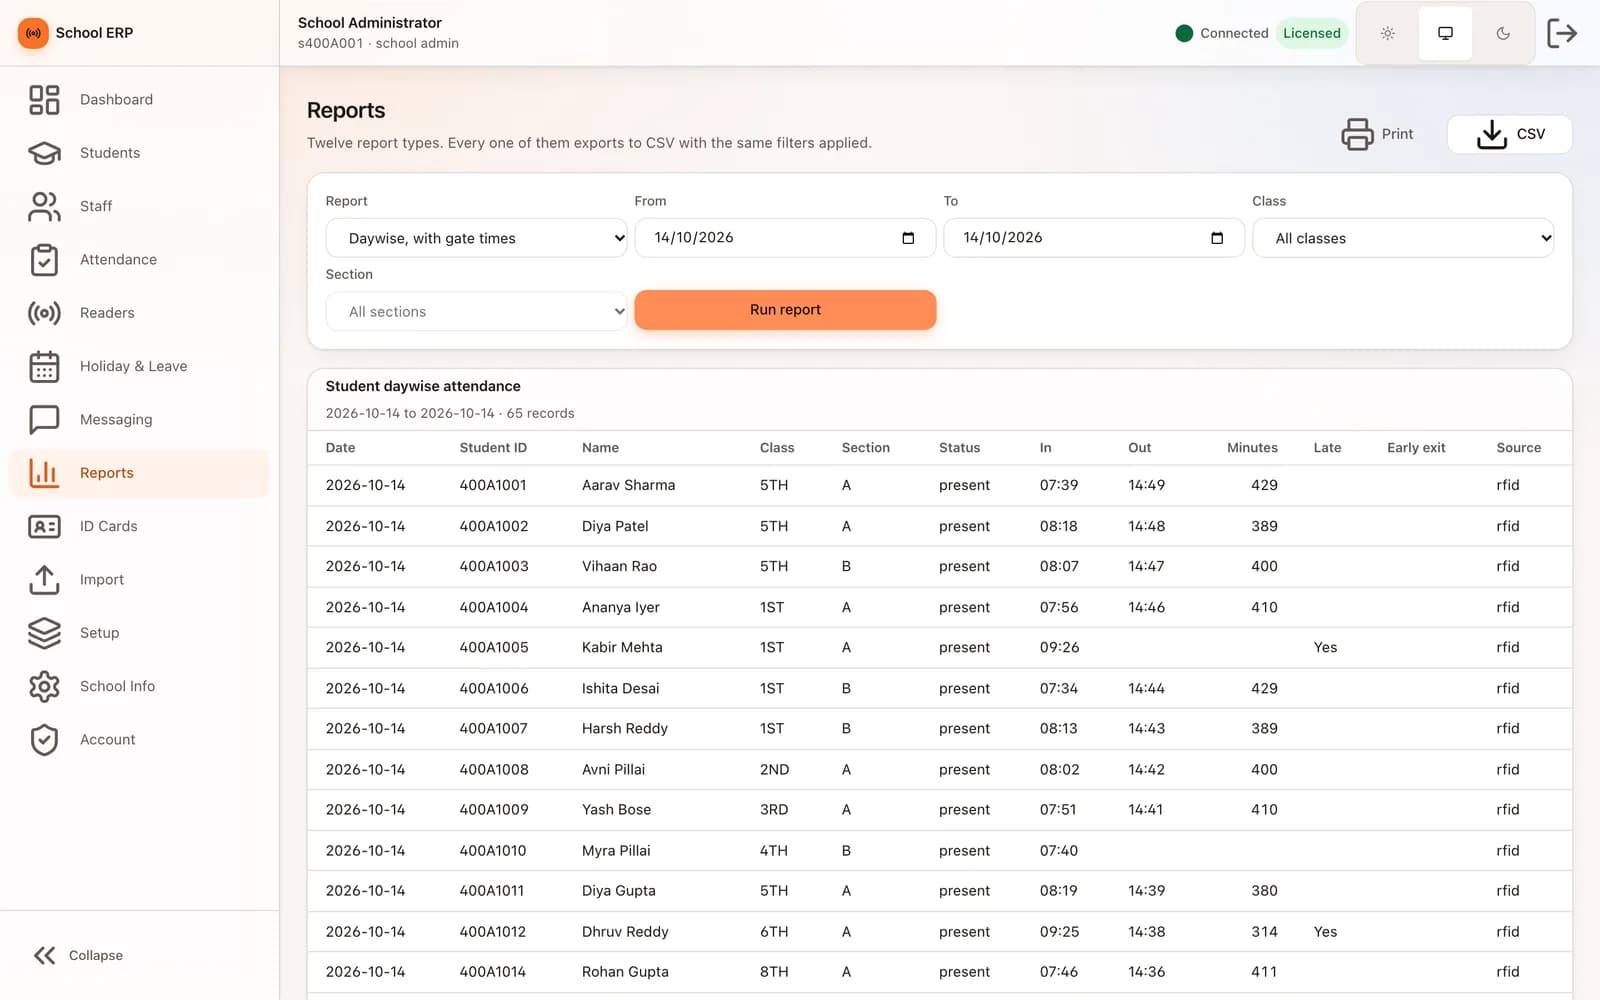Open the Report type dropdown
The height and width of the screenshot is (1000, 1600).
pos(477,238)
